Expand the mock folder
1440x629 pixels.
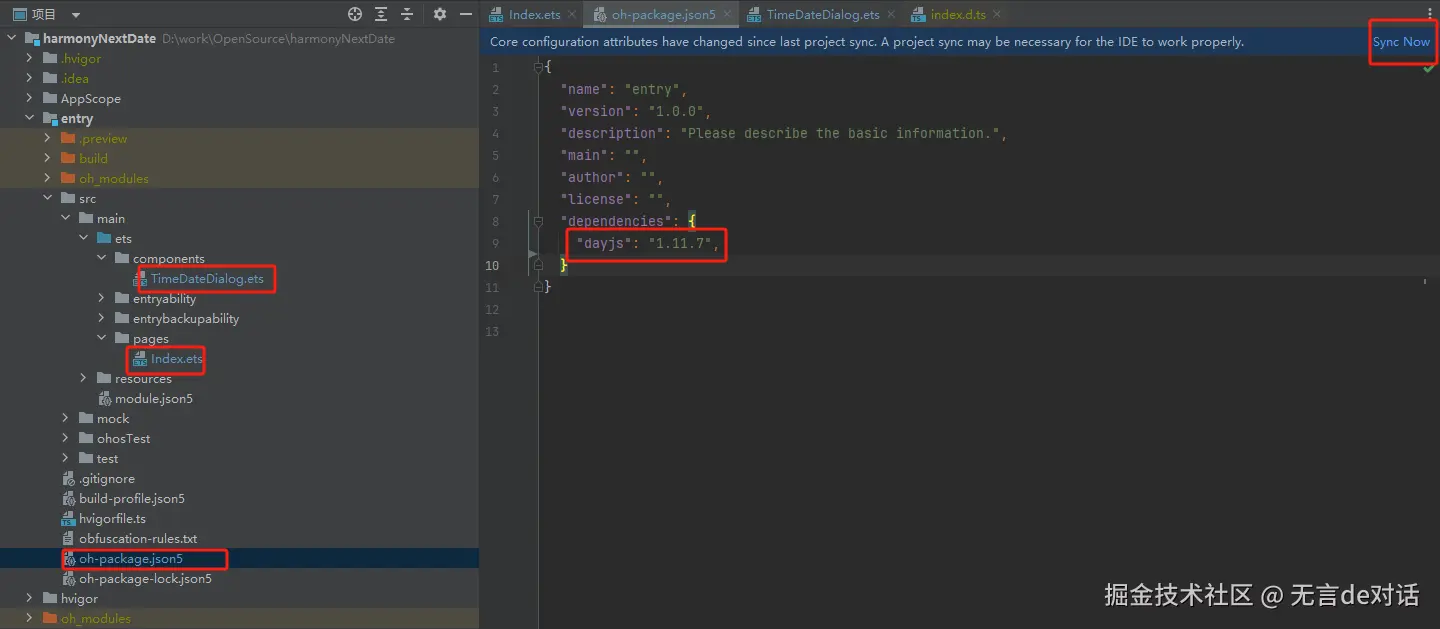pyautogui.click(x=66, y=418)
